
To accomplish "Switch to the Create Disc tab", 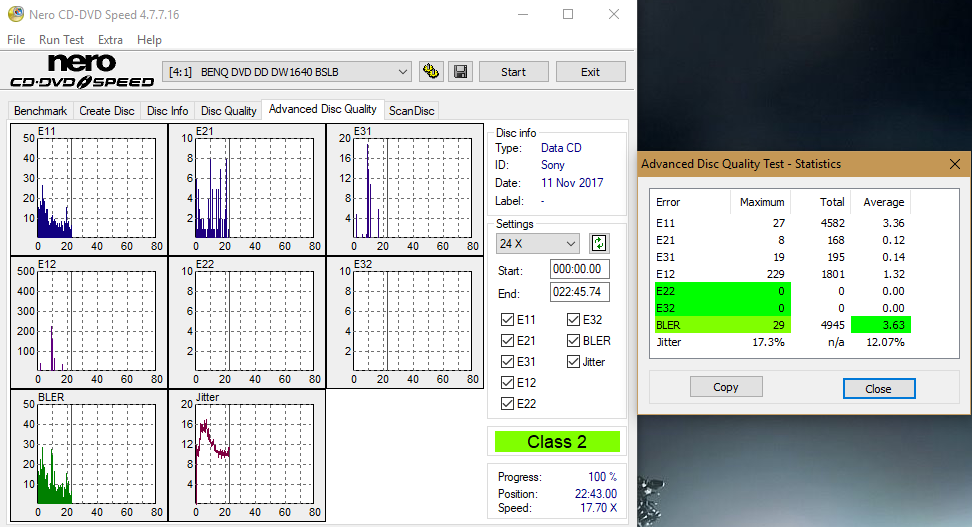I will tap(107, 111).
